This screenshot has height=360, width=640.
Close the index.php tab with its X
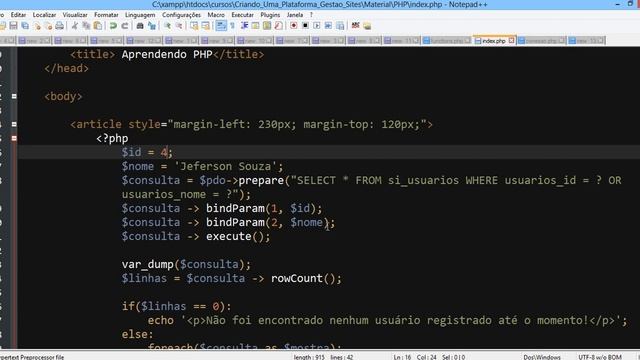coord(511,40)
